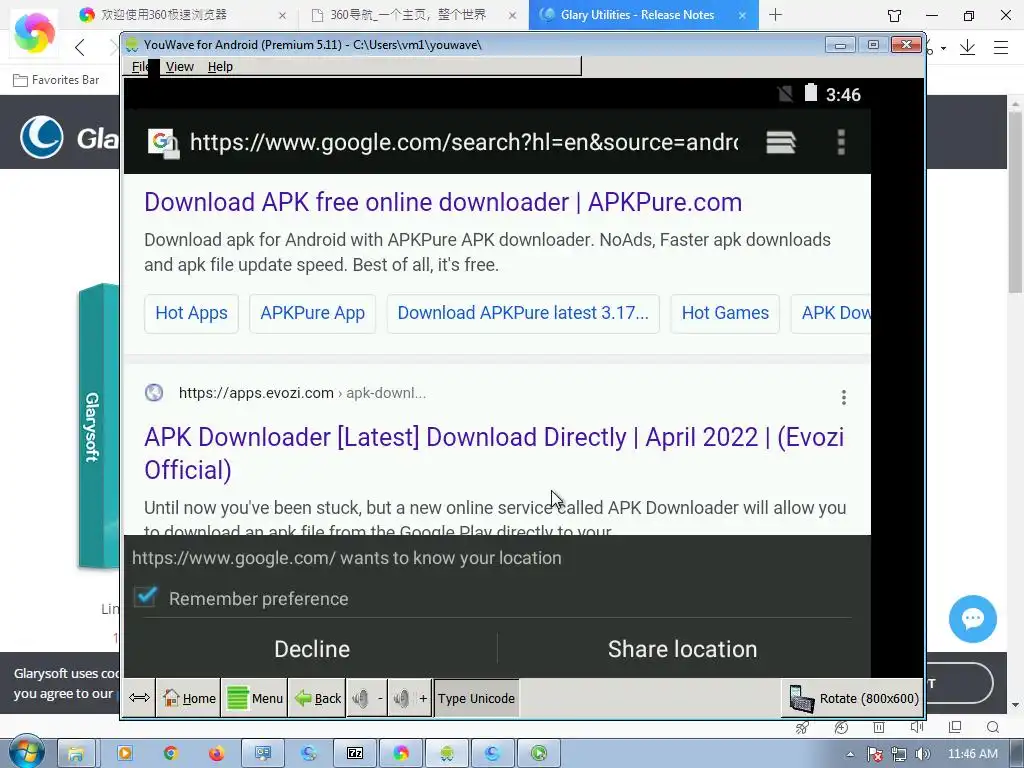Close the 360导航 tab

[513, 15]
